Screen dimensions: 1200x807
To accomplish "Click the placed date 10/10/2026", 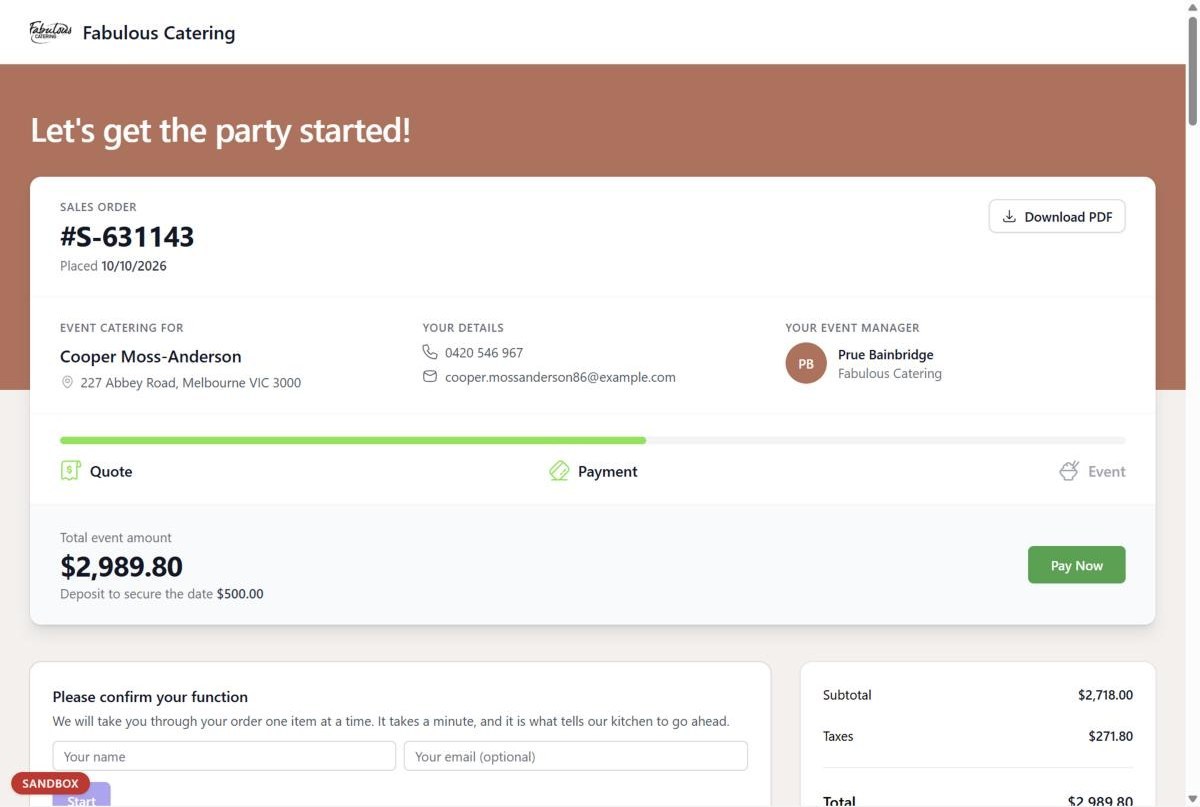I will (x=134, y=266).
